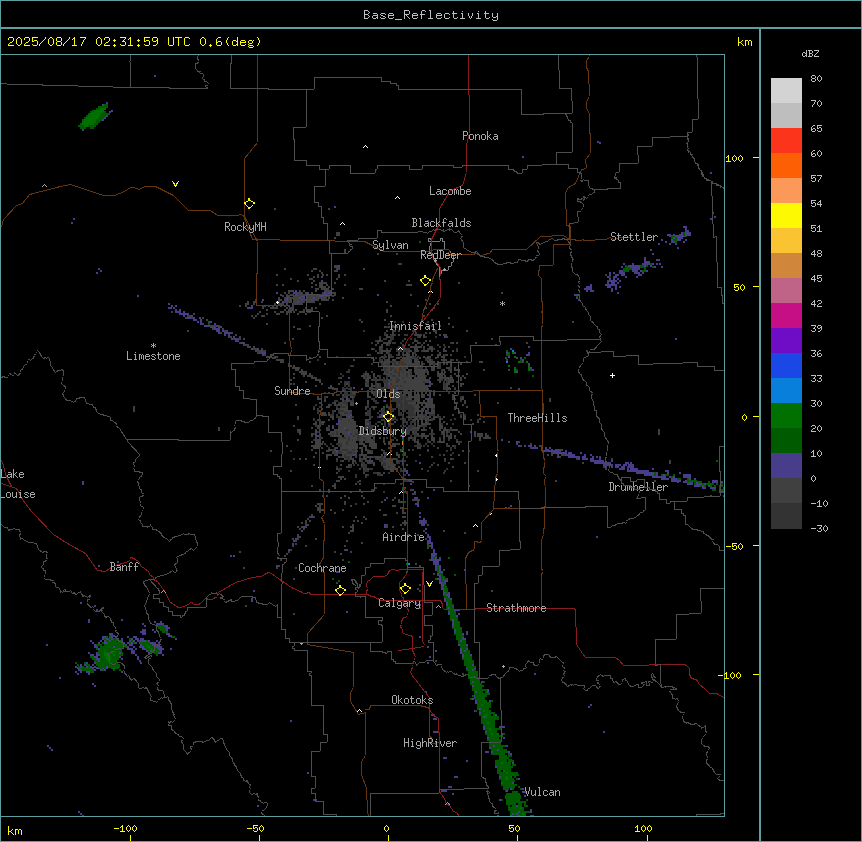Viewport: 862px width, 842px height.
Task: Click the RedDeer city label
Action: tap(440, 255)
